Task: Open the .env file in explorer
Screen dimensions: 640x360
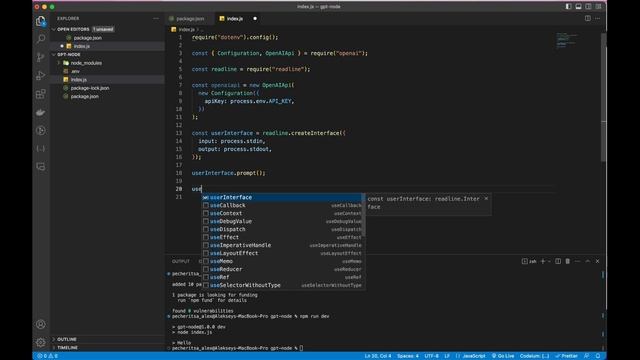Action: coord(75,71)
